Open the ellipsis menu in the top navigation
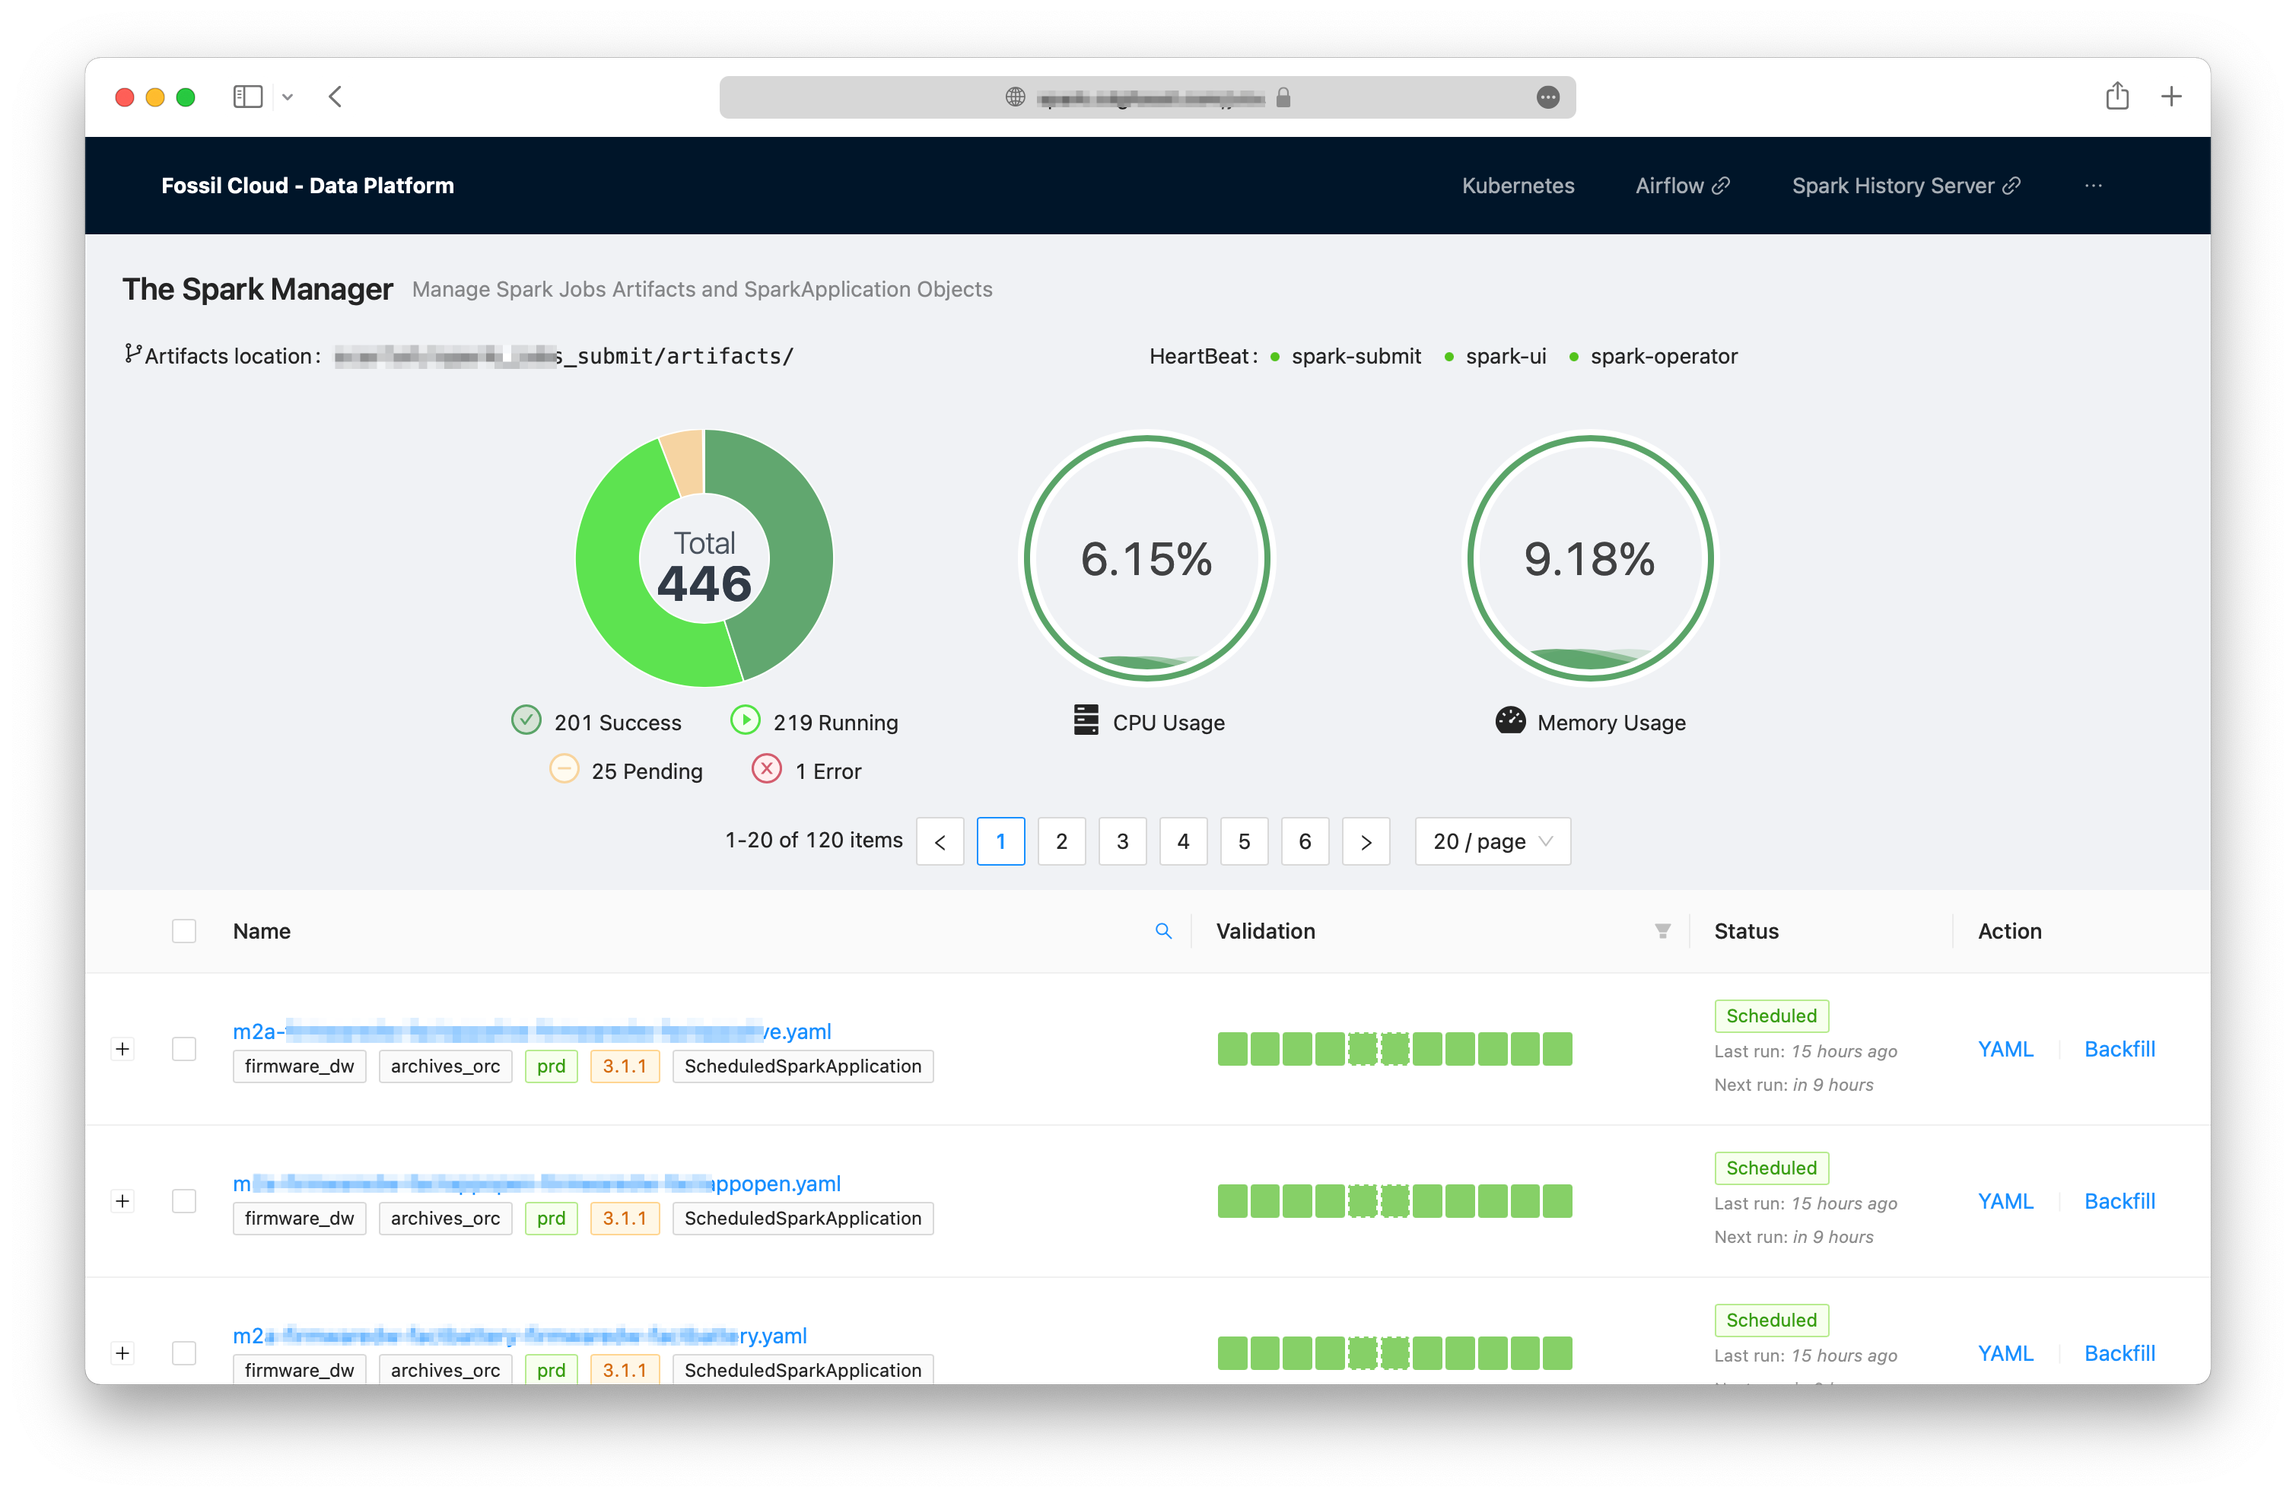This screenshot has width=2296, height=1497. pos(2093,185)
